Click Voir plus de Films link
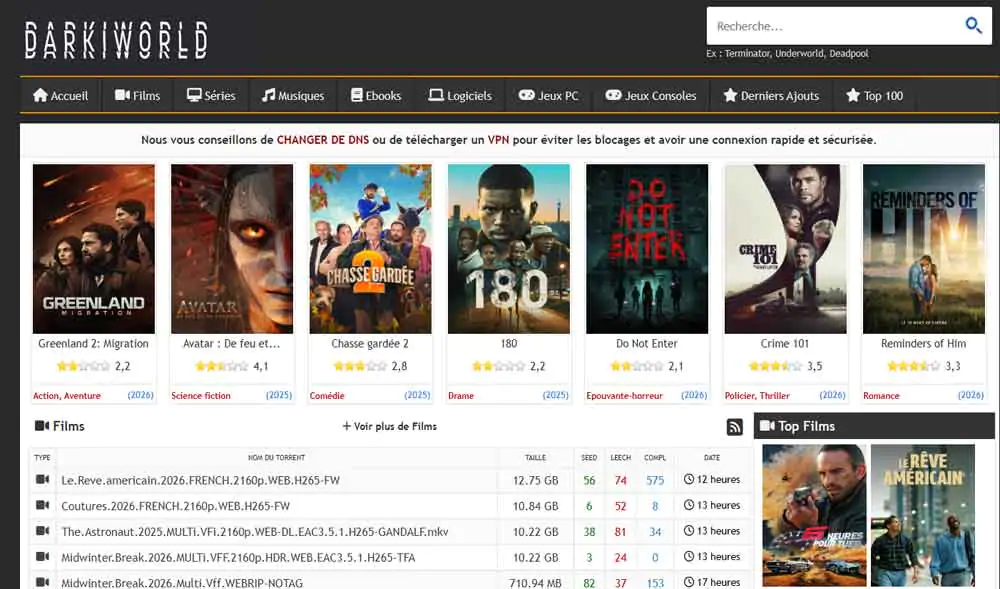 [x=390, y=426]
